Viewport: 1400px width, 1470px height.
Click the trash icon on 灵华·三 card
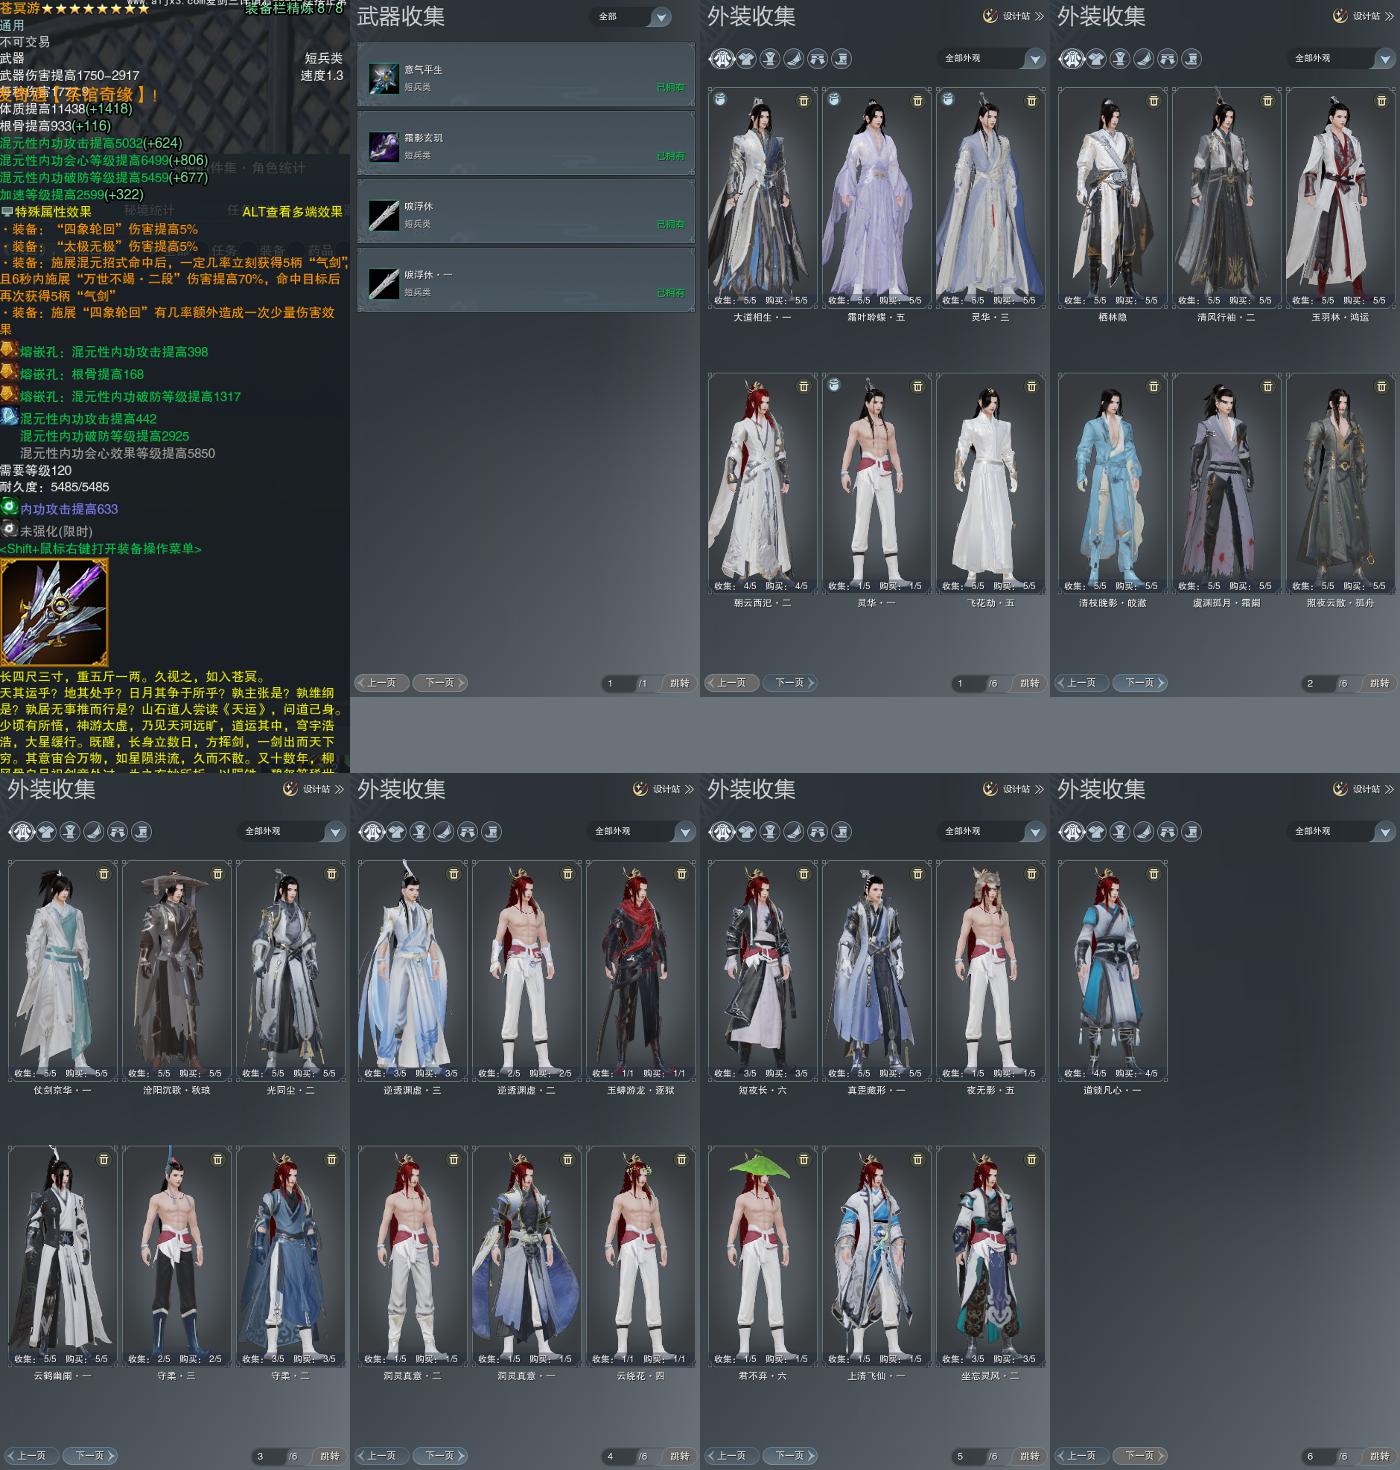(1032, 101)
